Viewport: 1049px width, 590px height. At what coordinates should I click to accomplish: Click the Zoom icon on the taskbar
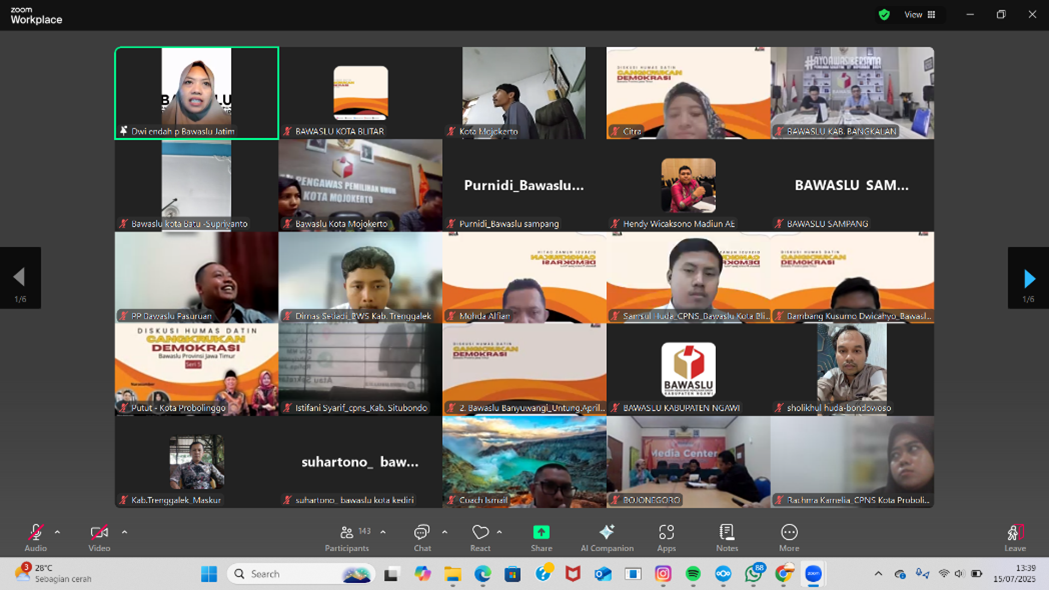click(x=814, y=574)
